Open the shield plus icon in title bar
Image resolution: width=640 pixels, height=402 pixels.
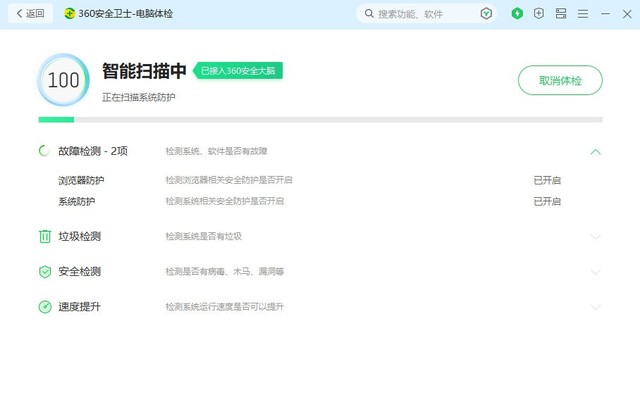click(539, 13)
